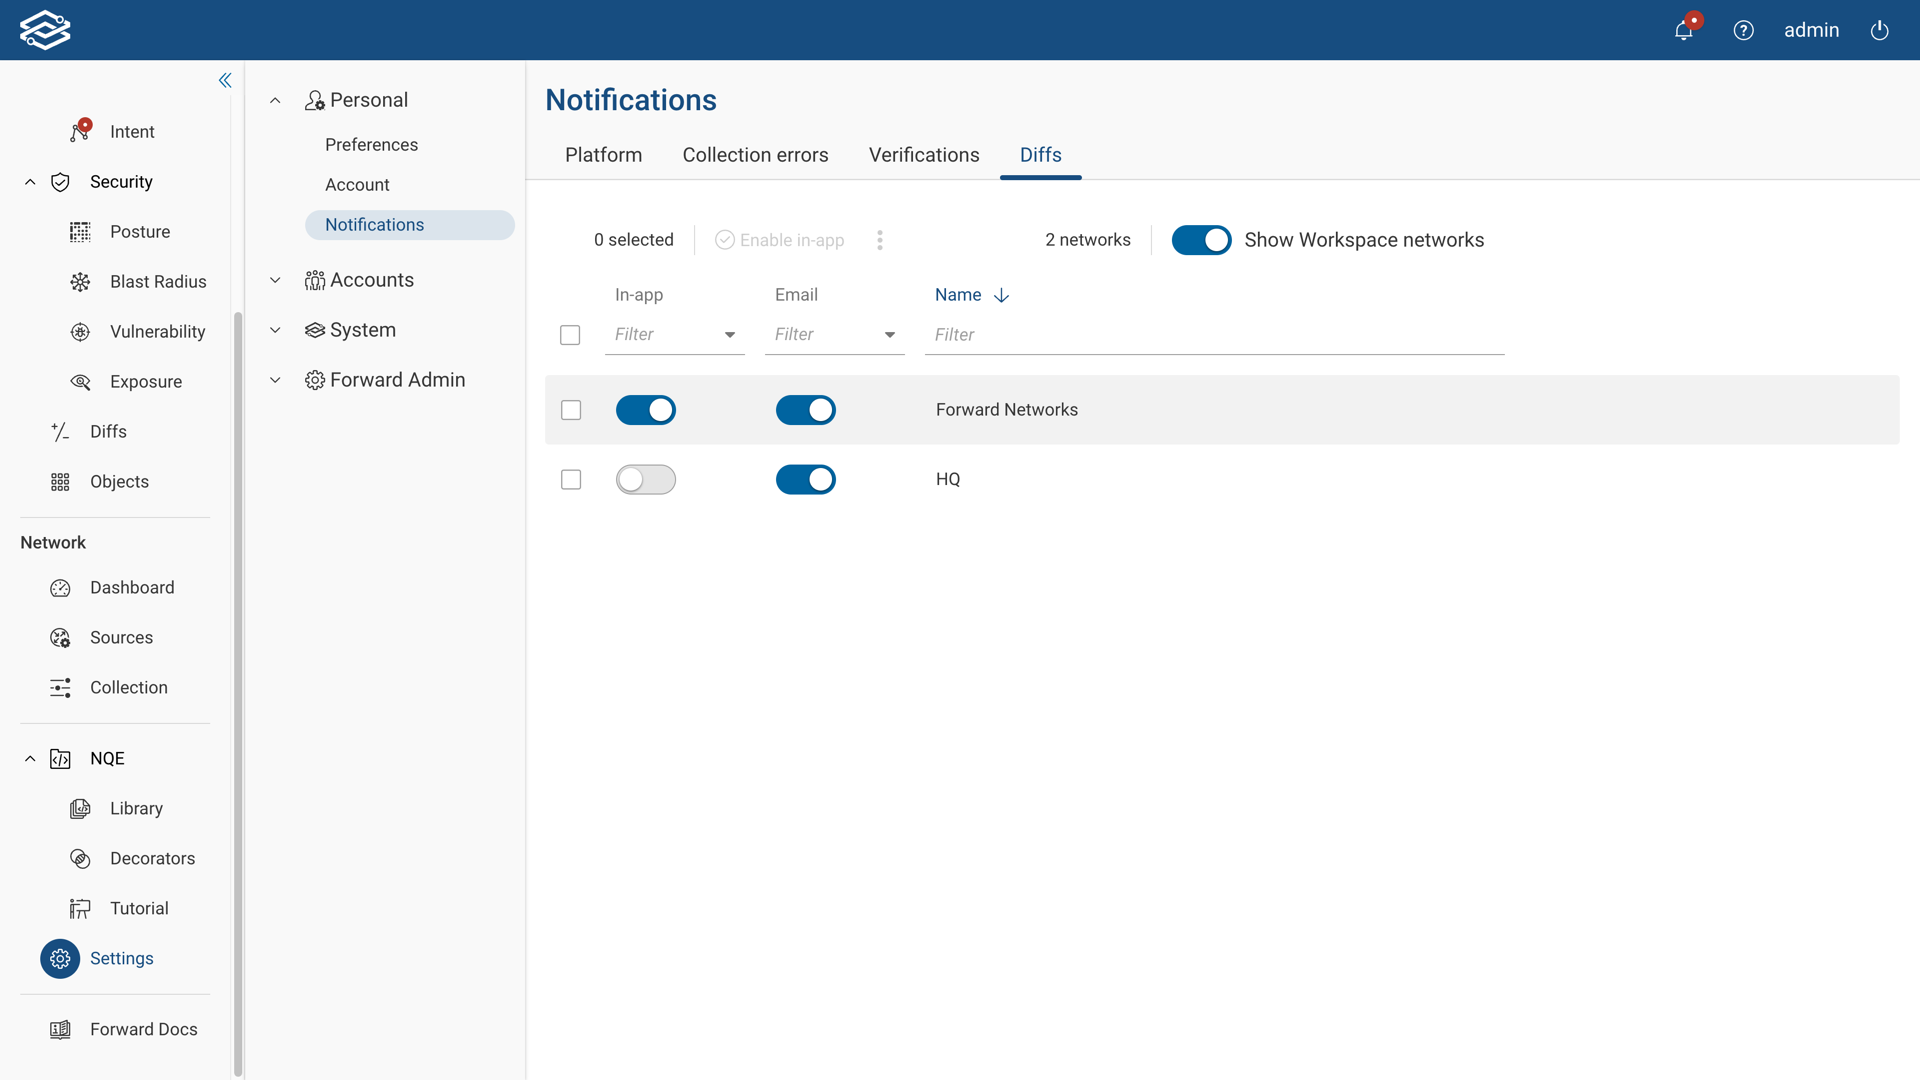The image size is (1920, 1080).
Task: Open Preferences under Personal
Action: 371,145
